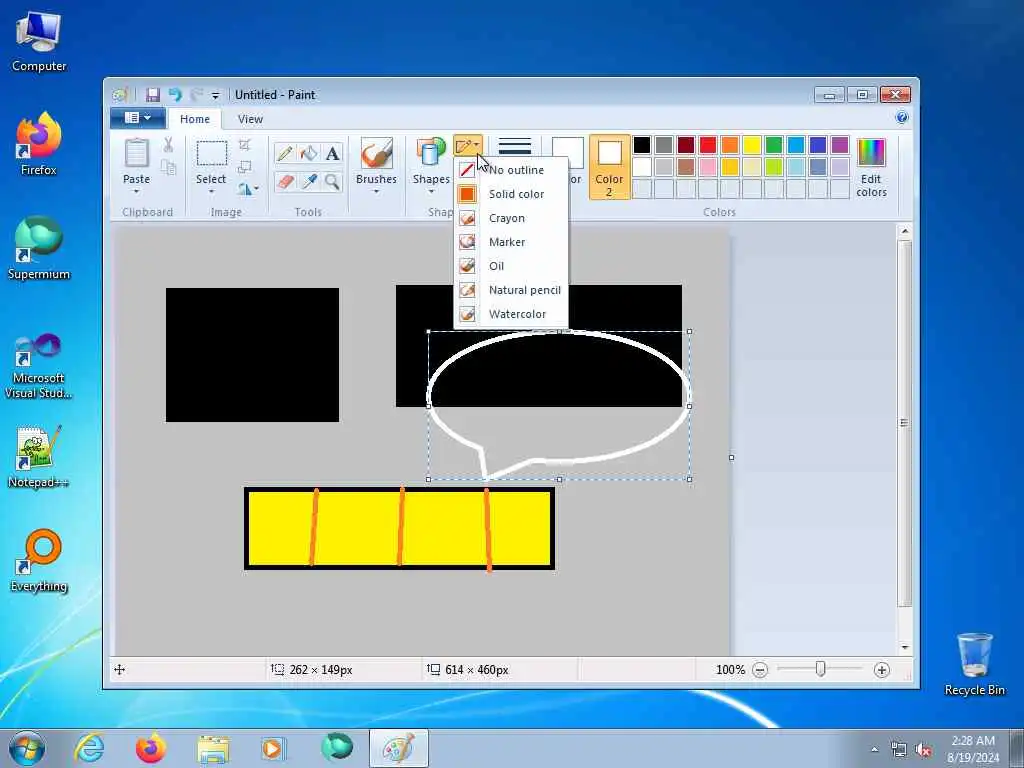Click the Paste clipboard icon
The width and height of the screenshot is (1024, 768).
136,153
